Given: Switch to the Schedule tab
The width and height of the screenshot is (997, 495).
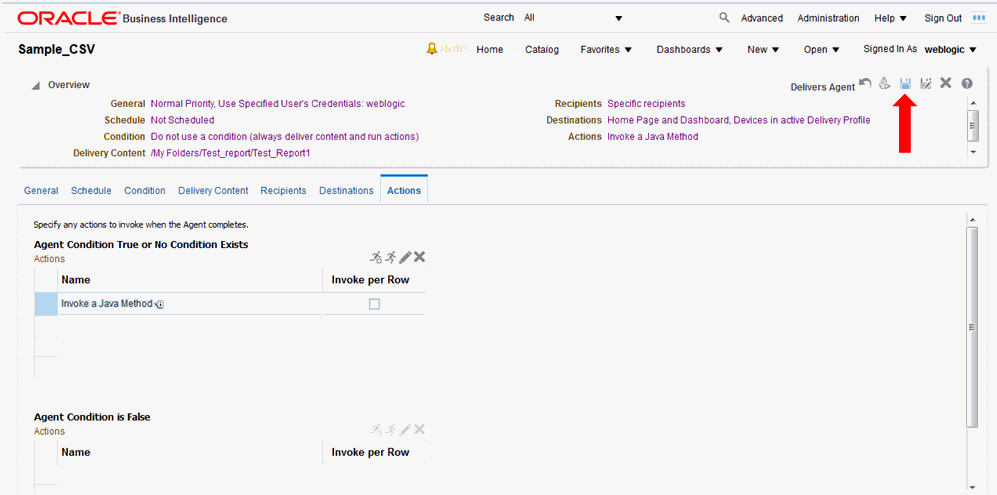Looking at the screenshot, I should coord(91,191).
